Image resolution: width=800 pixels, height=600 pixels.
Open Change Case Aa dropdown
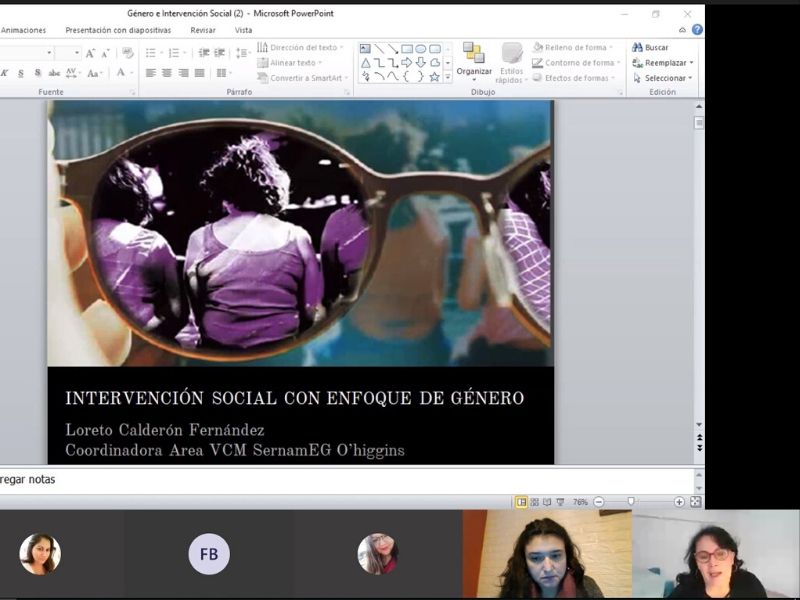(x=95, y=73)
